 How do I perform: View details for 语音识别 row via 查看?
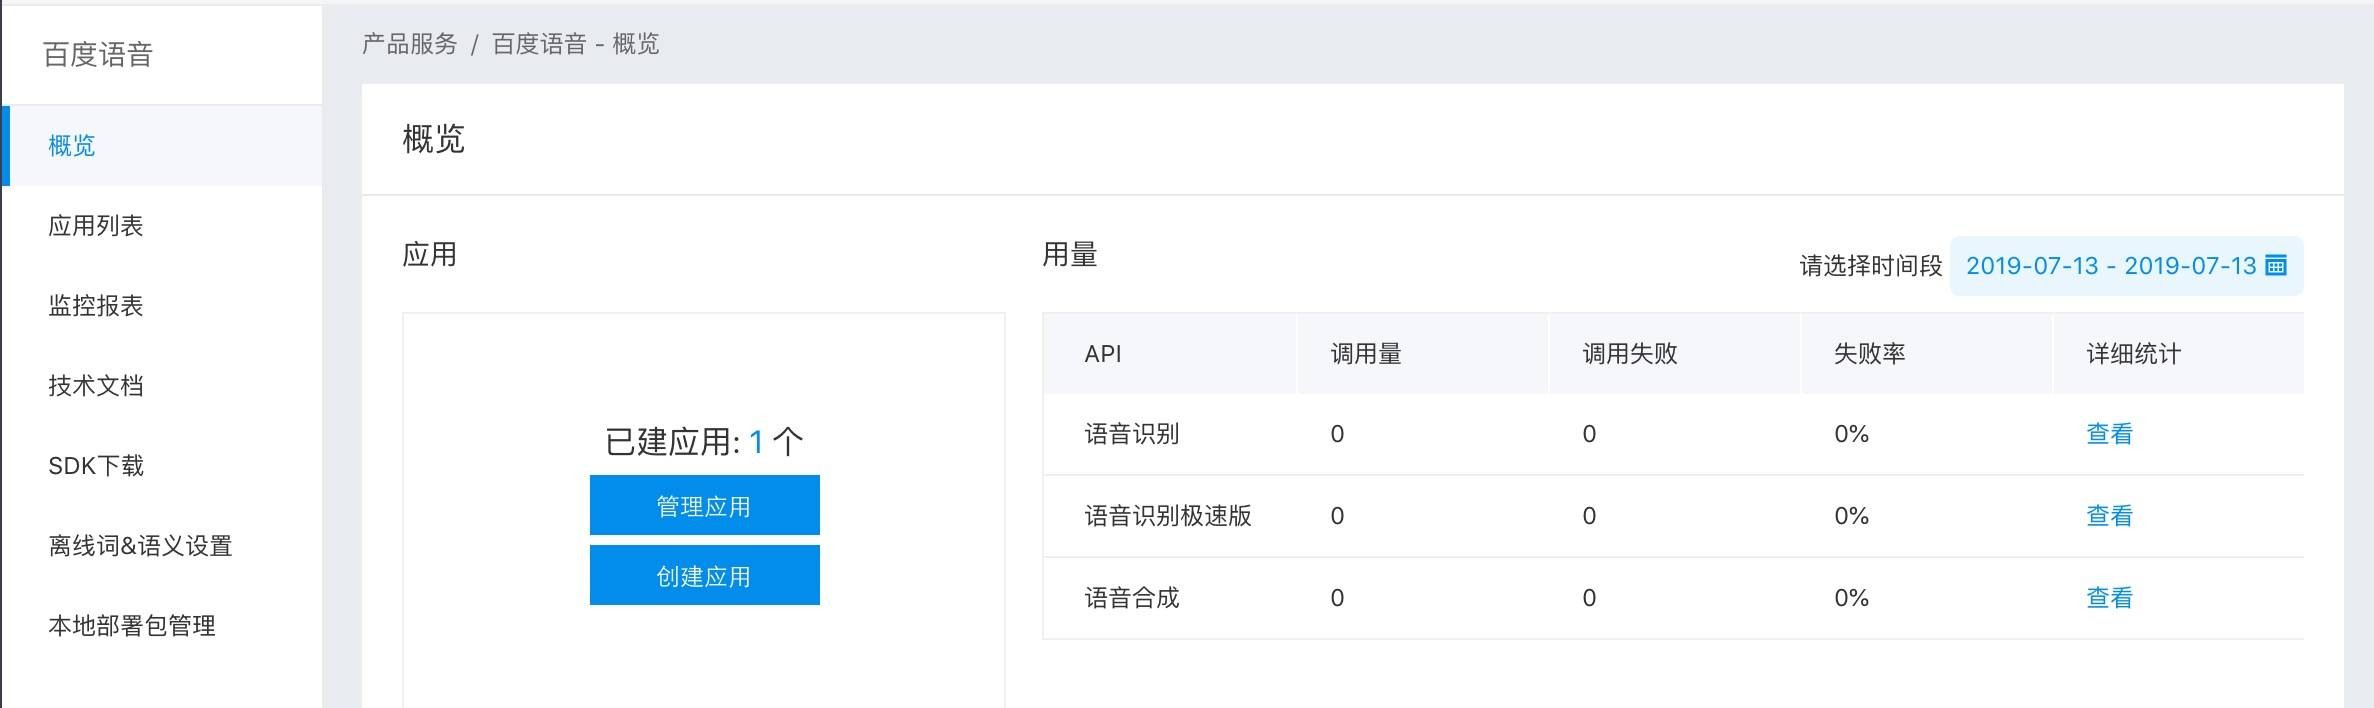[x=2109, y=433]
